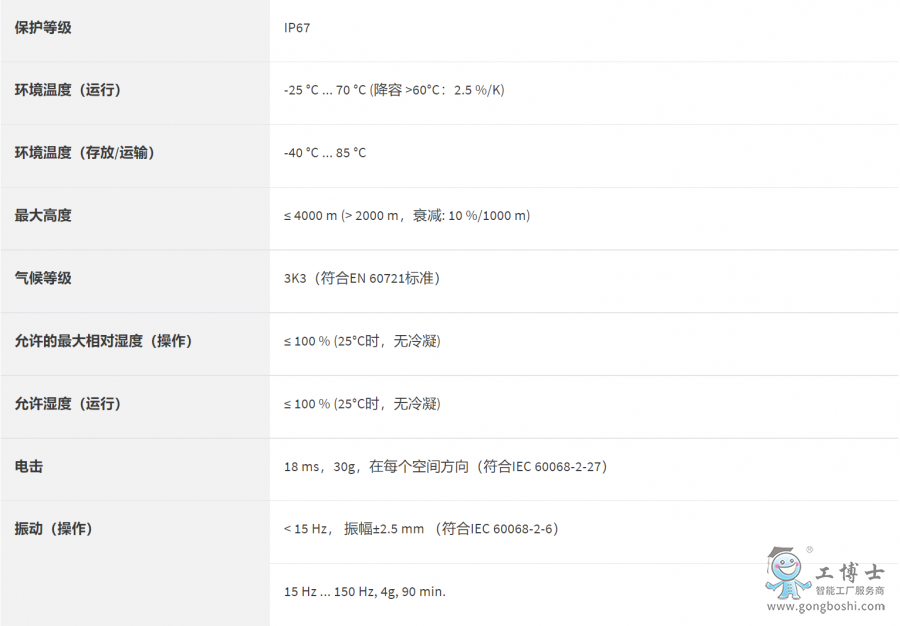The height and width of the screenshot is (626, 900).
Task: Click the < 15 Hz amplitude vibration value
Action: (421, 528)
